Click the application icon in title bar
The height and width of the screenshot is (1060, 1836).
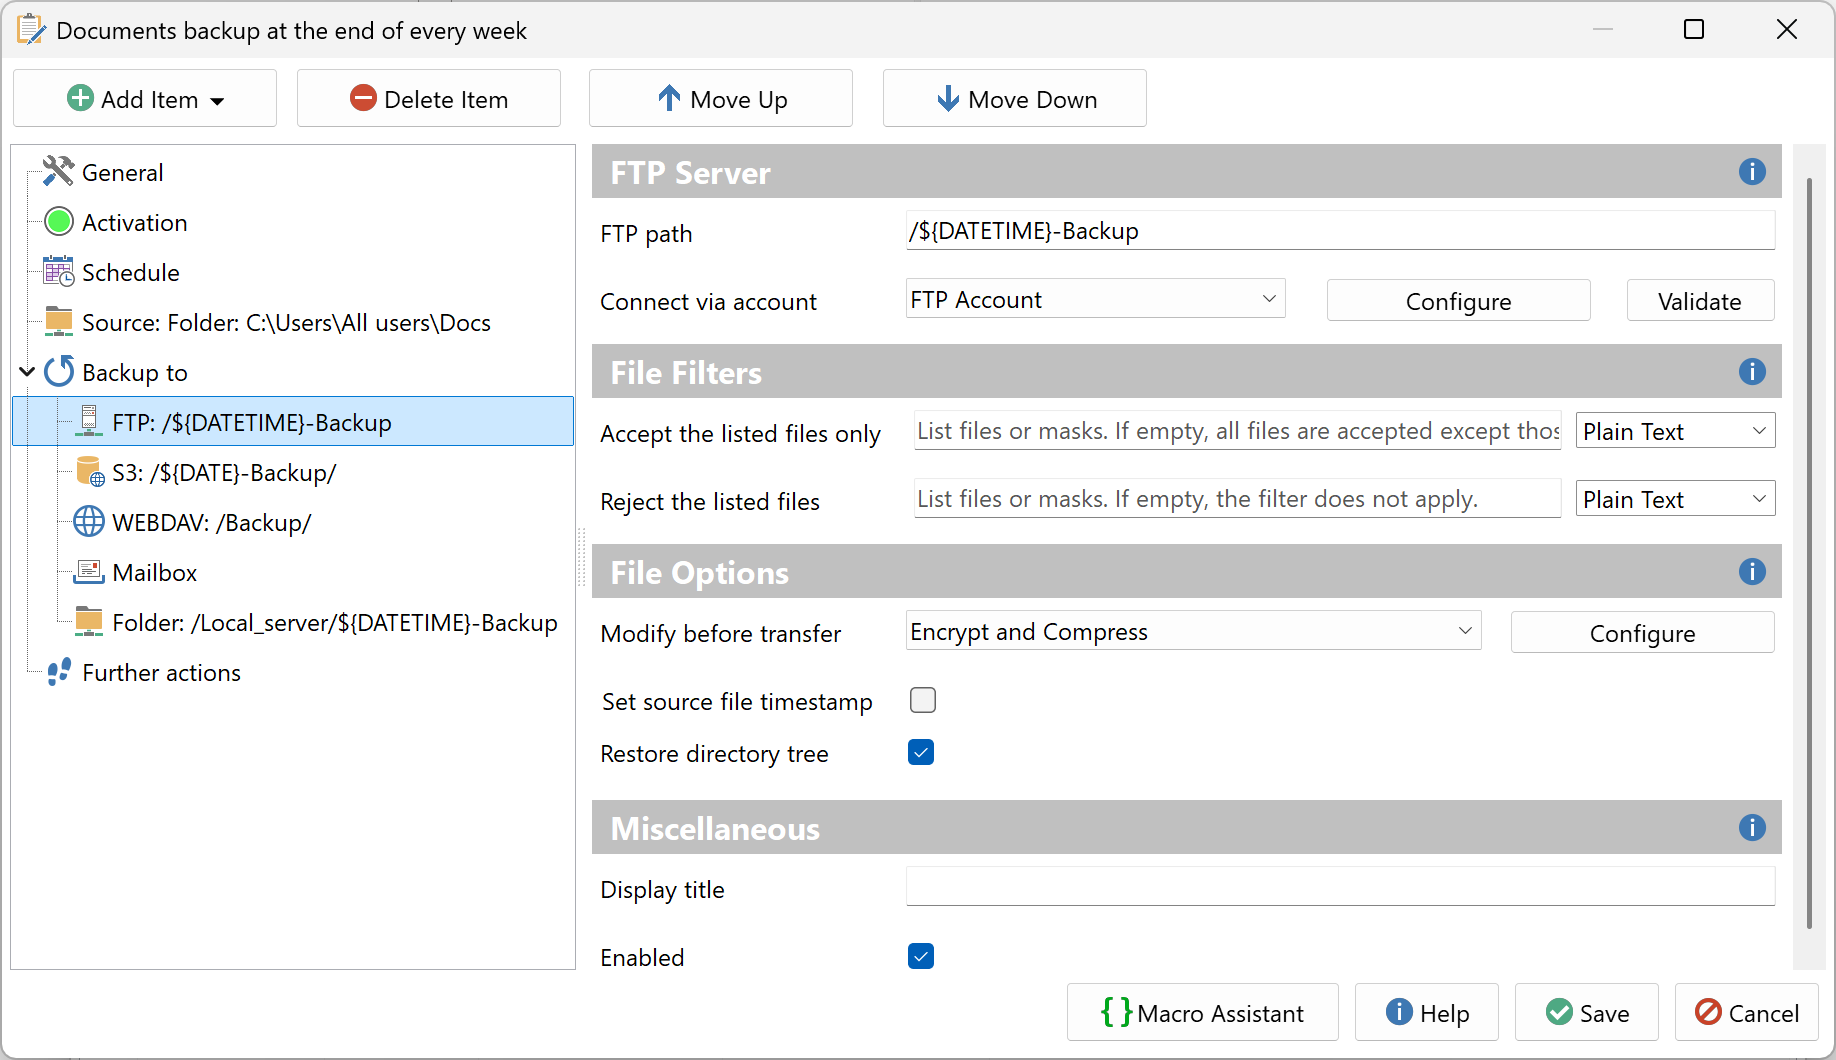31,30
